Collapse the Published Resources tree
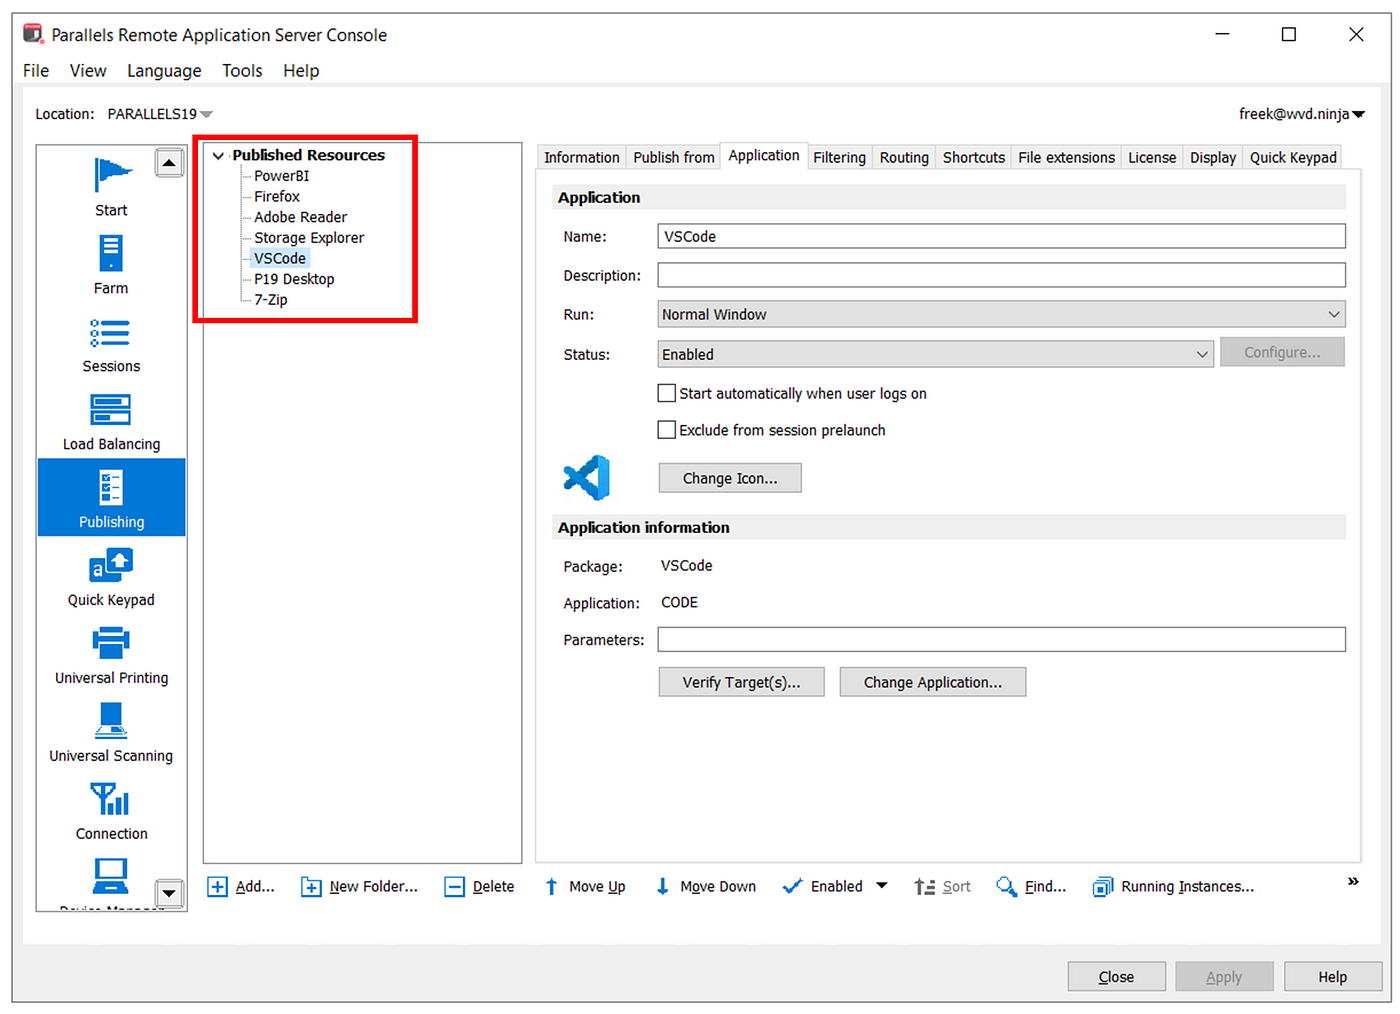 pos(218,156)
